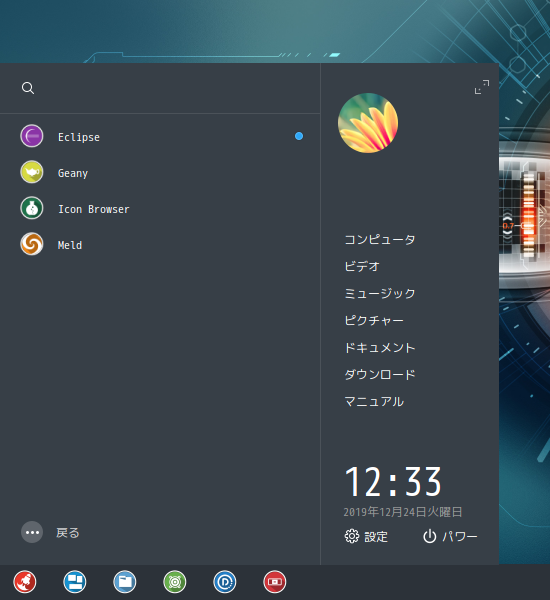Select the Meld text label
Image resolution: width=550 pixels, height=600 pixels.
click(70, 245)
